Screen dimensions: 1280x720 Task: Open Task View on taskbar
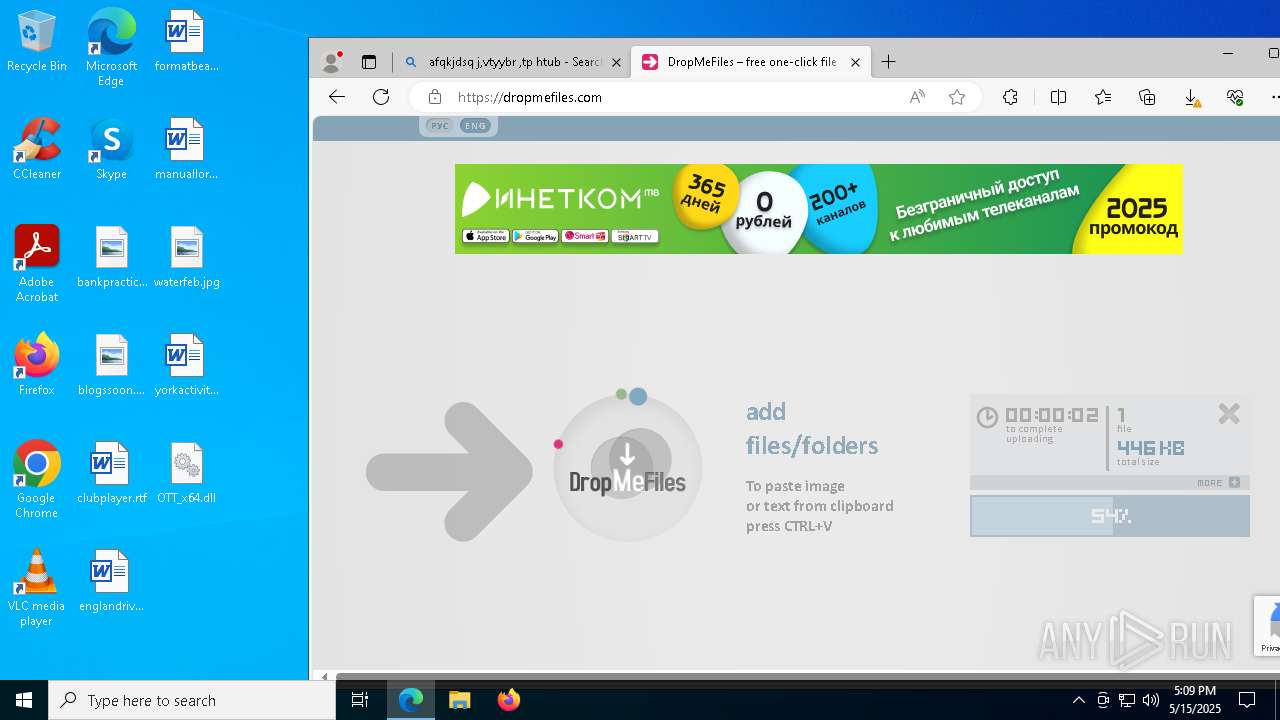tap(360, 700)
